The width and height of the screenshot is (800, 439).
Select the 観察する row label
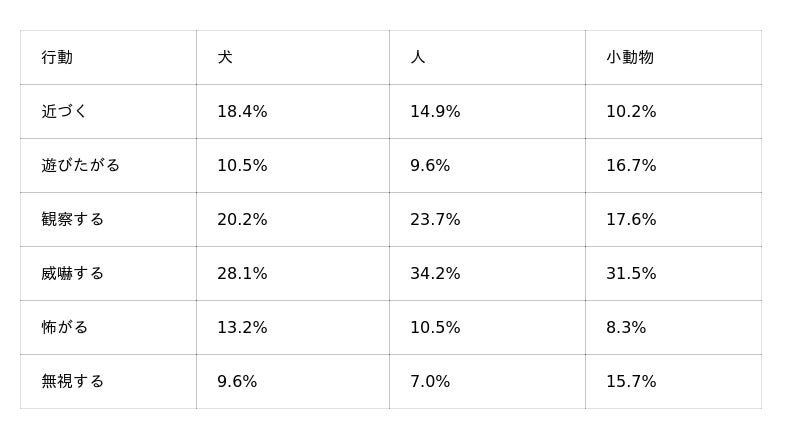[73, 220]
